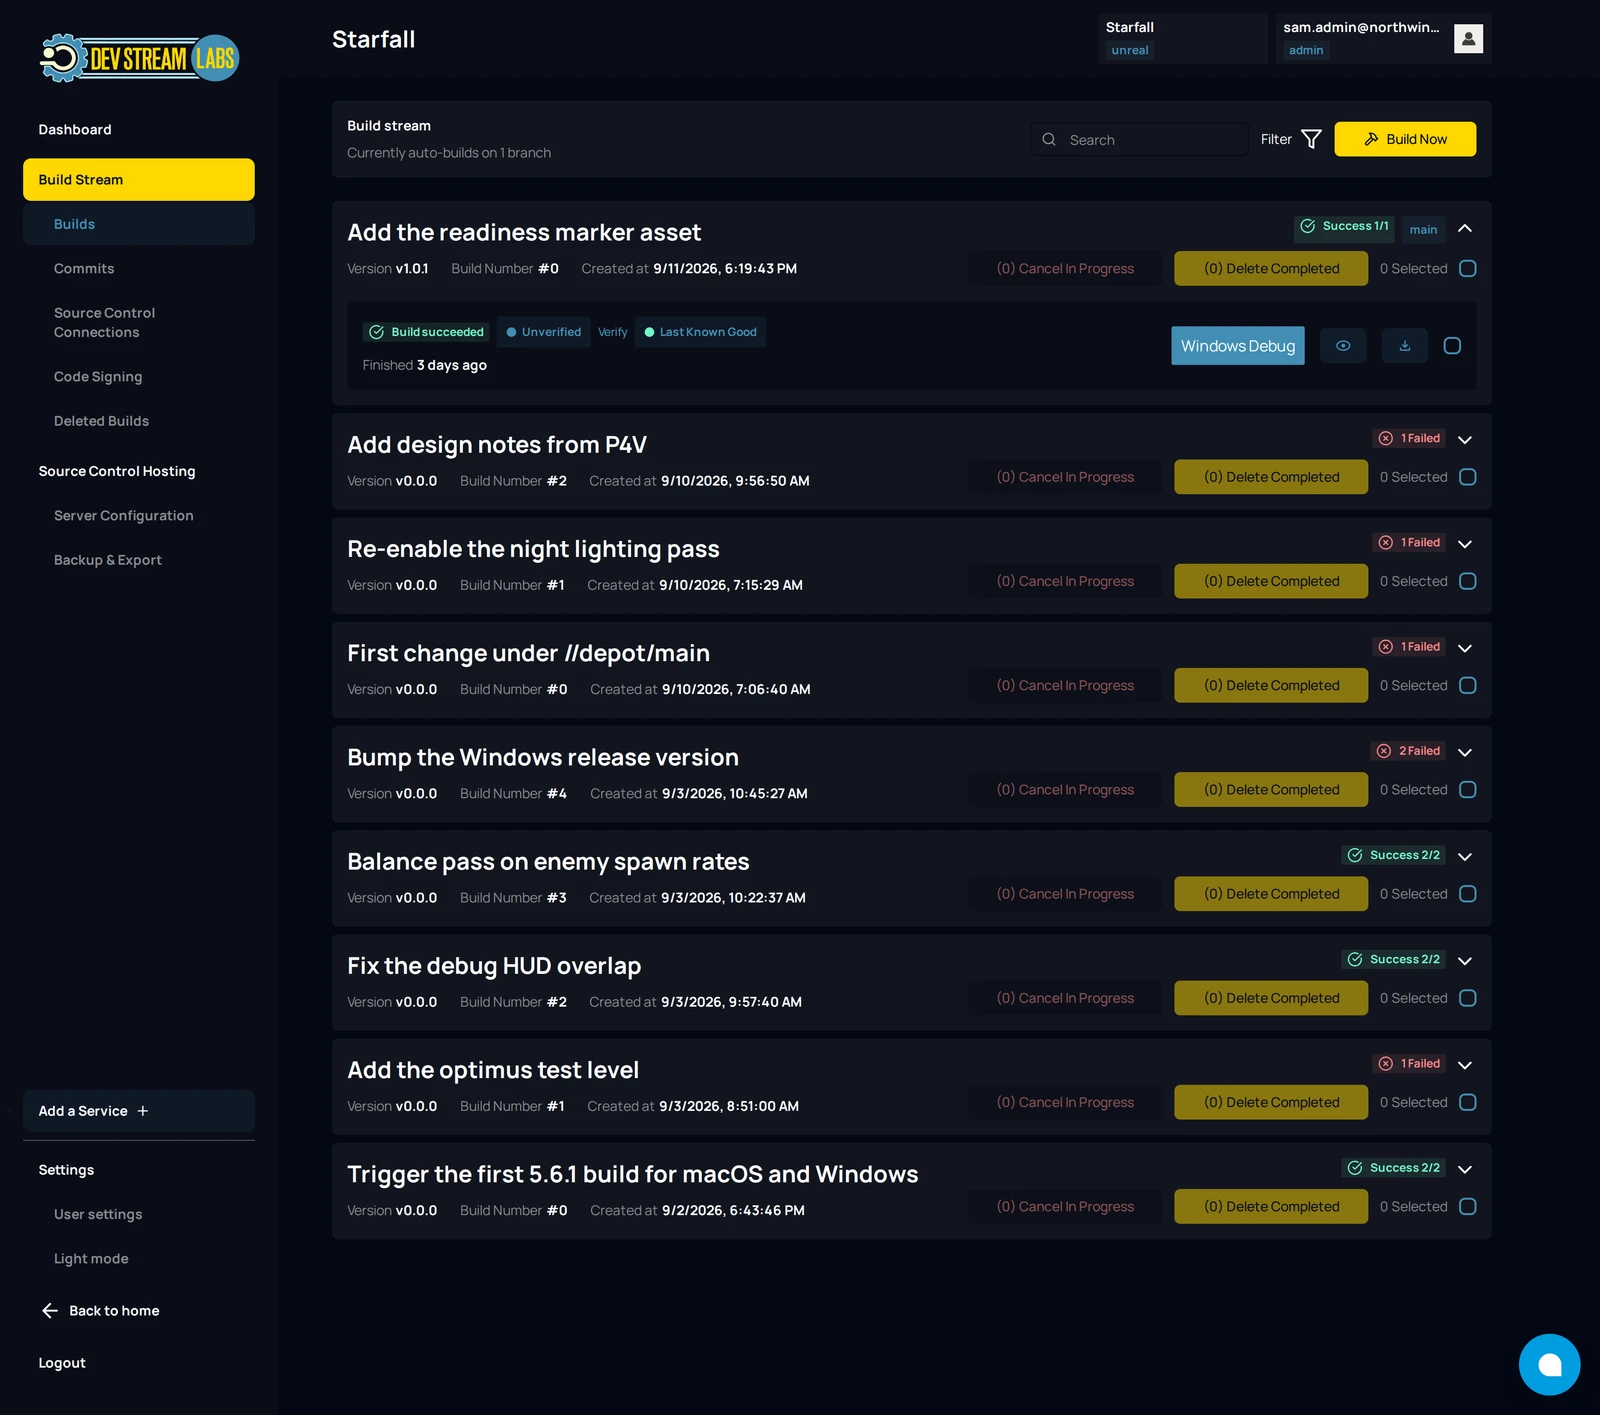Viewport: 1600px width, 1415px height.
Task: Open Code Signing page
Action: 98,377
